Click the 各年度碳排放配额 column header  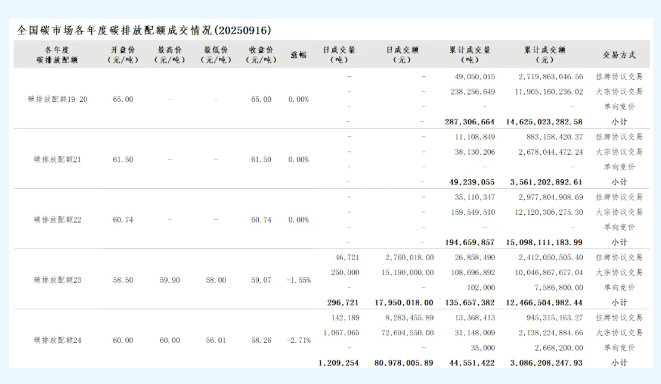[x=57, y=55]
